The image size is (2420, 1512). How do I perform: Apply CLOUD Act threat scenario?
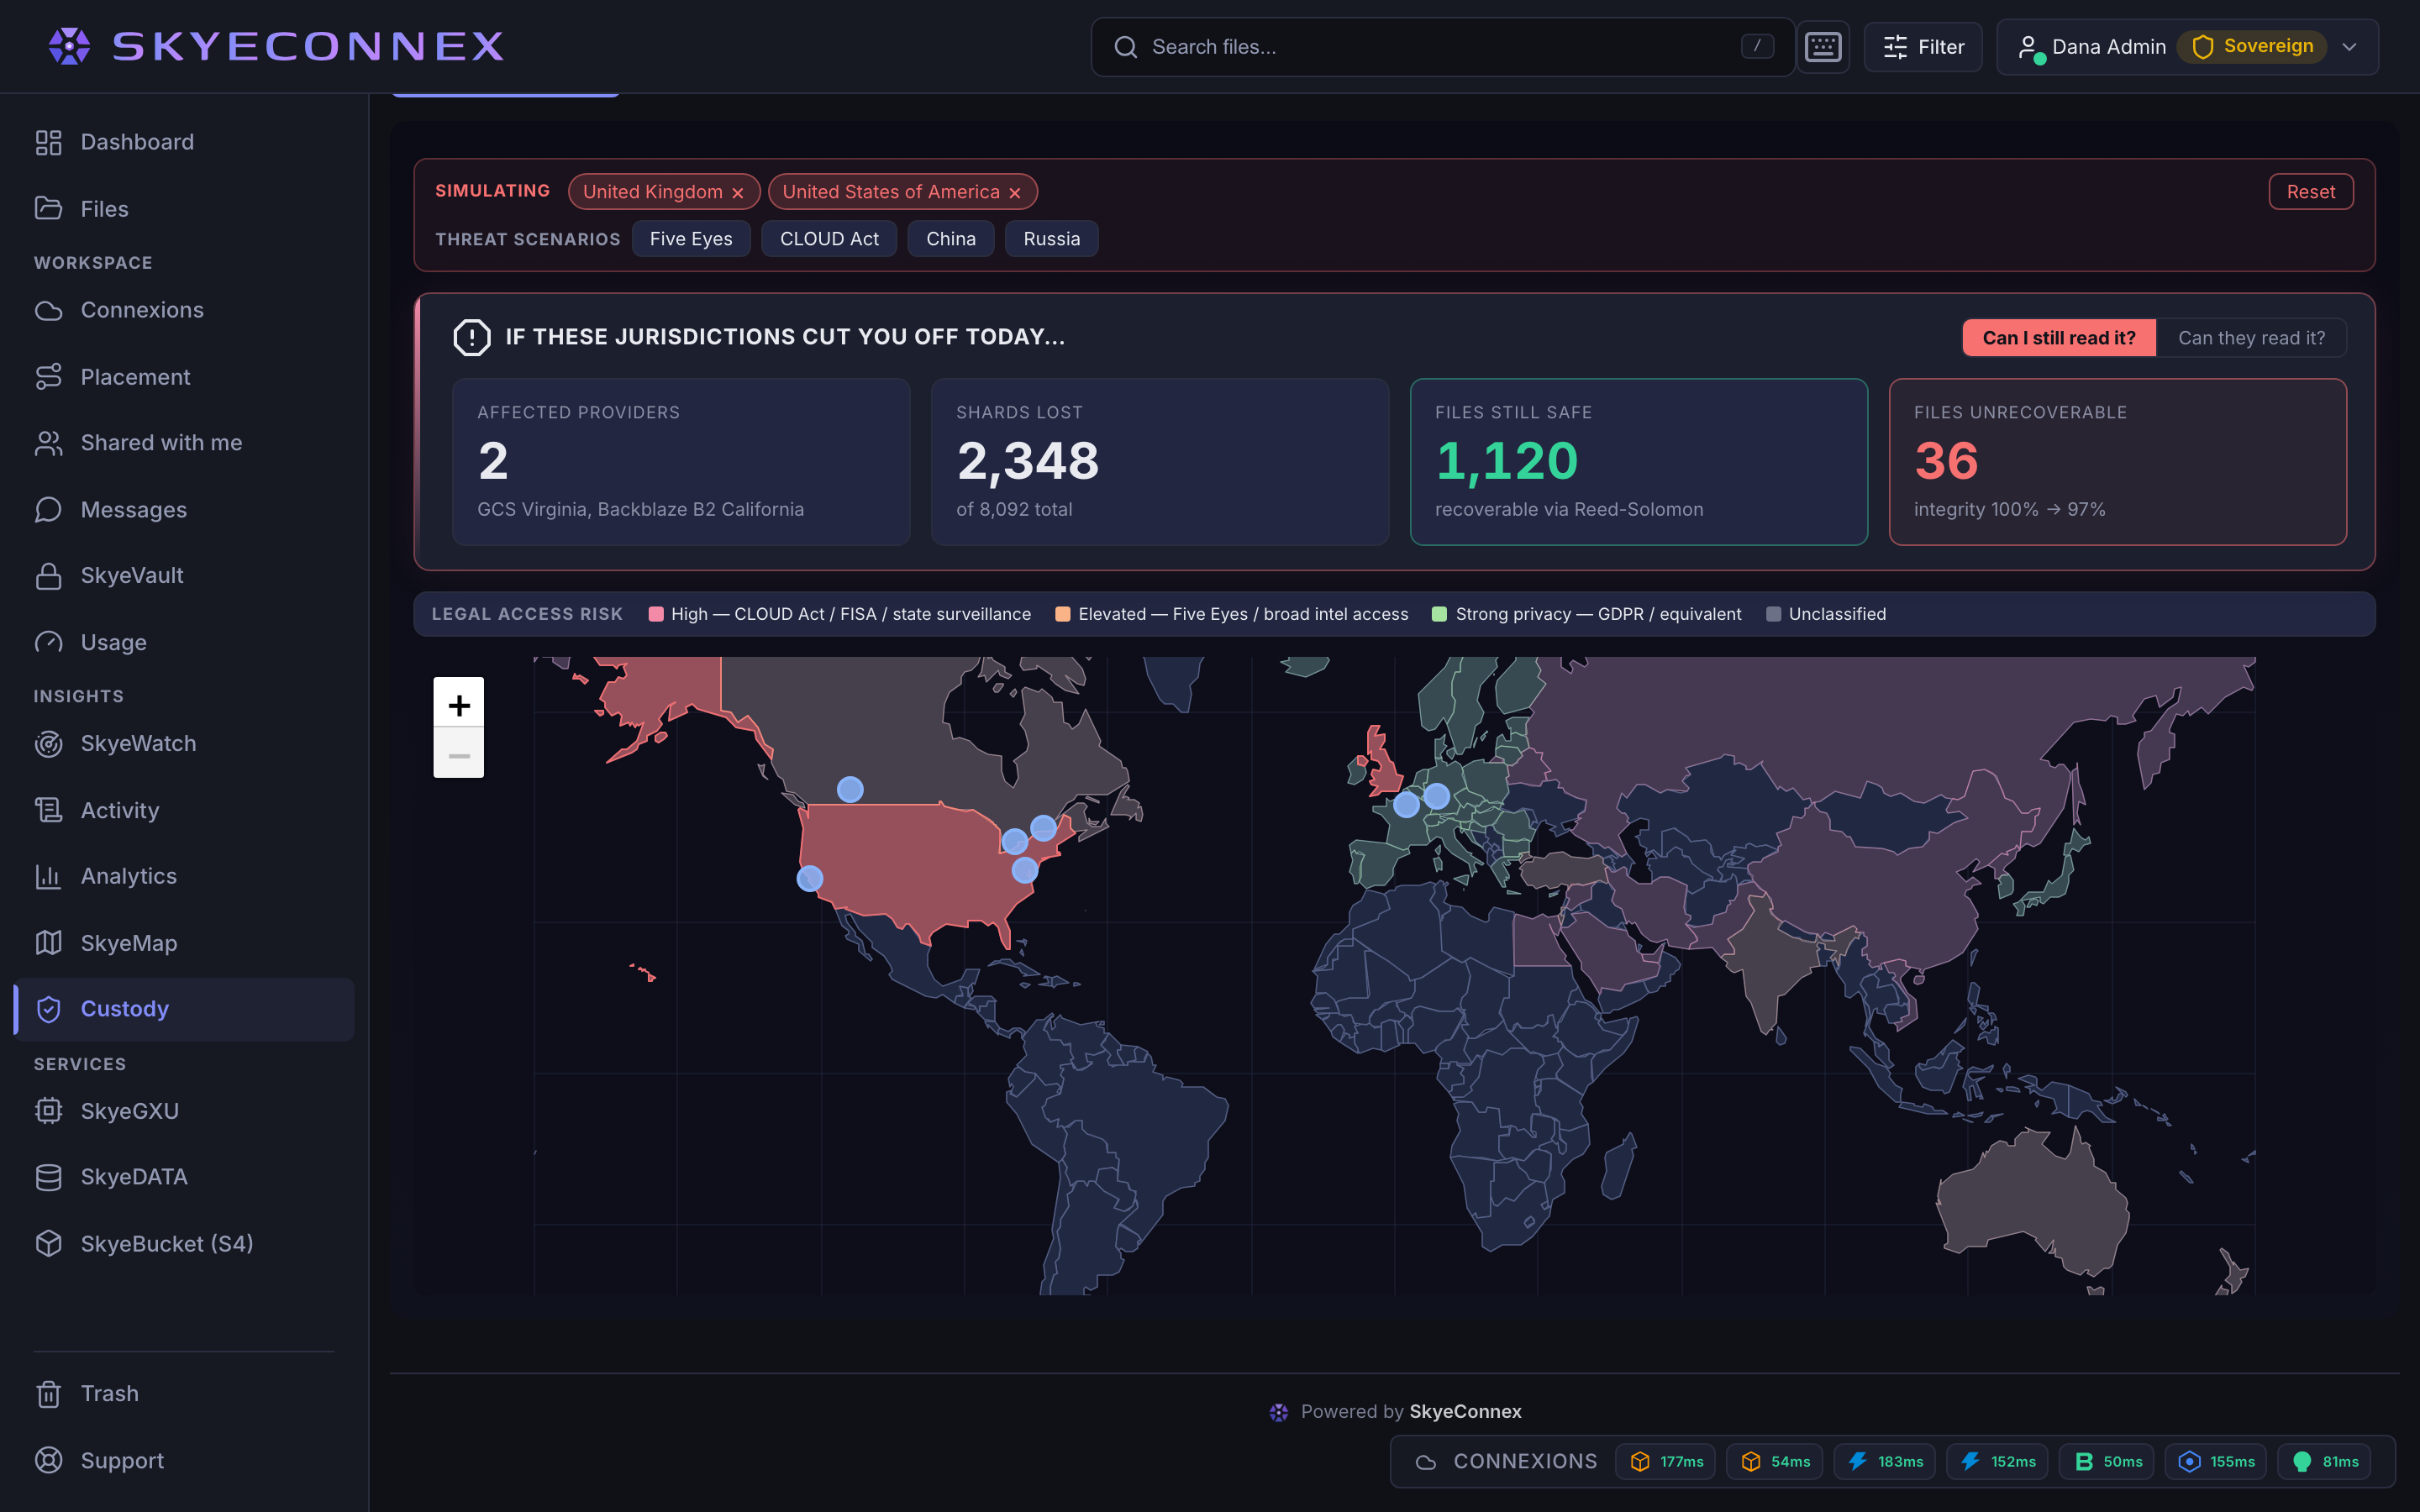pos(829,239)
